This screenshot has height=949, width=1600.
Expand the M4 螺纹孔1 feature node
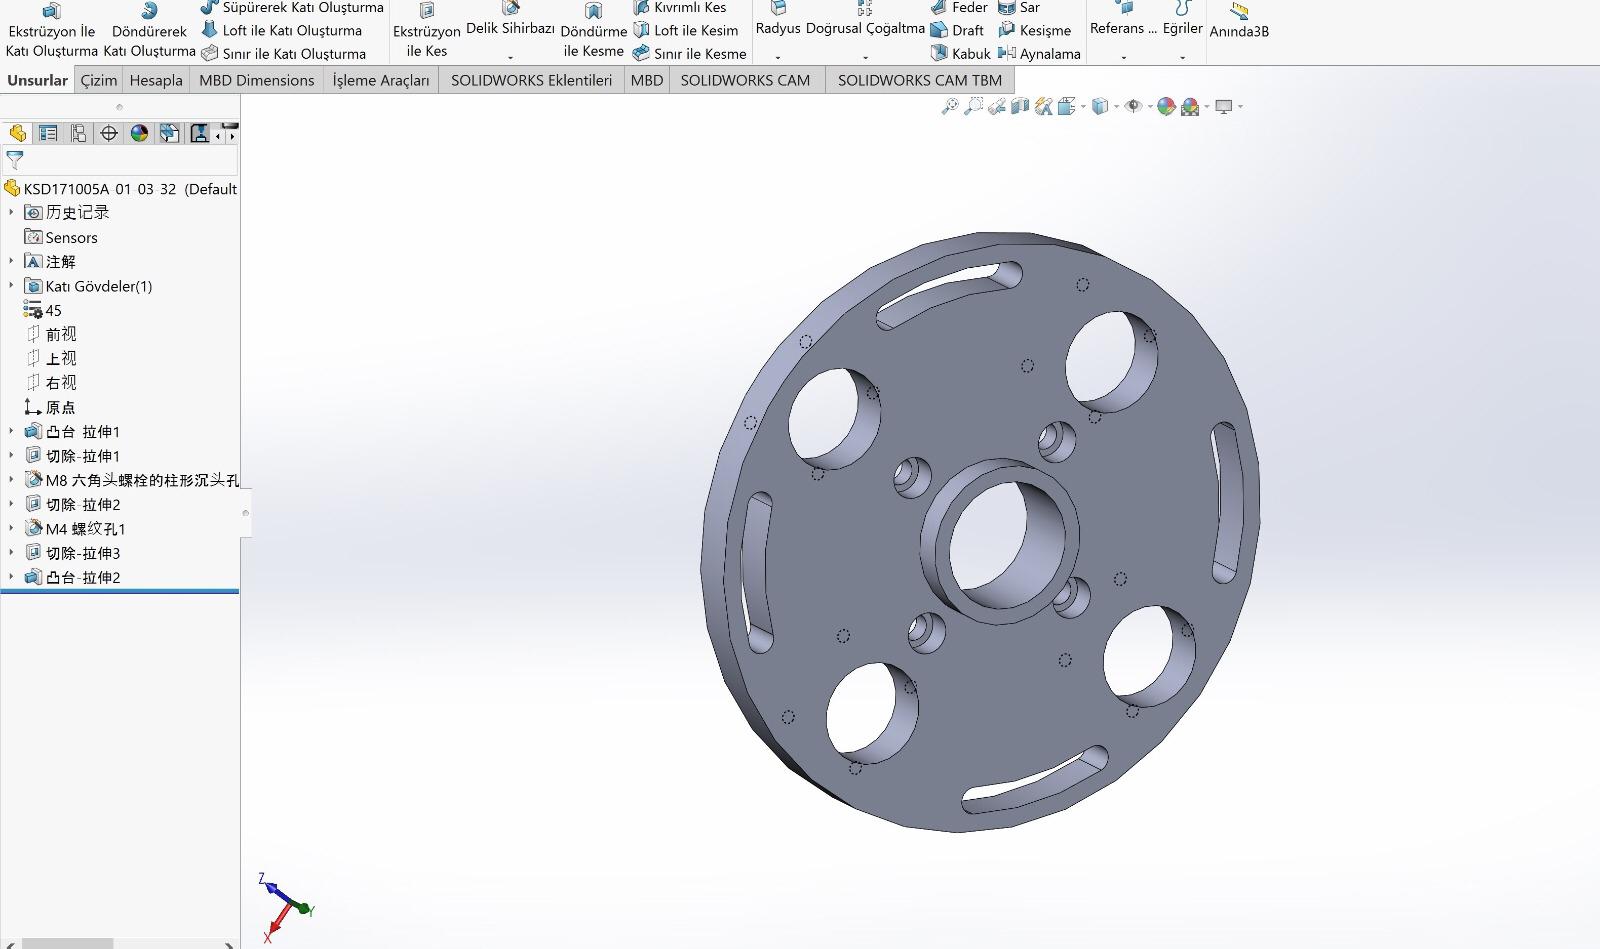click(x=11, y=527)
